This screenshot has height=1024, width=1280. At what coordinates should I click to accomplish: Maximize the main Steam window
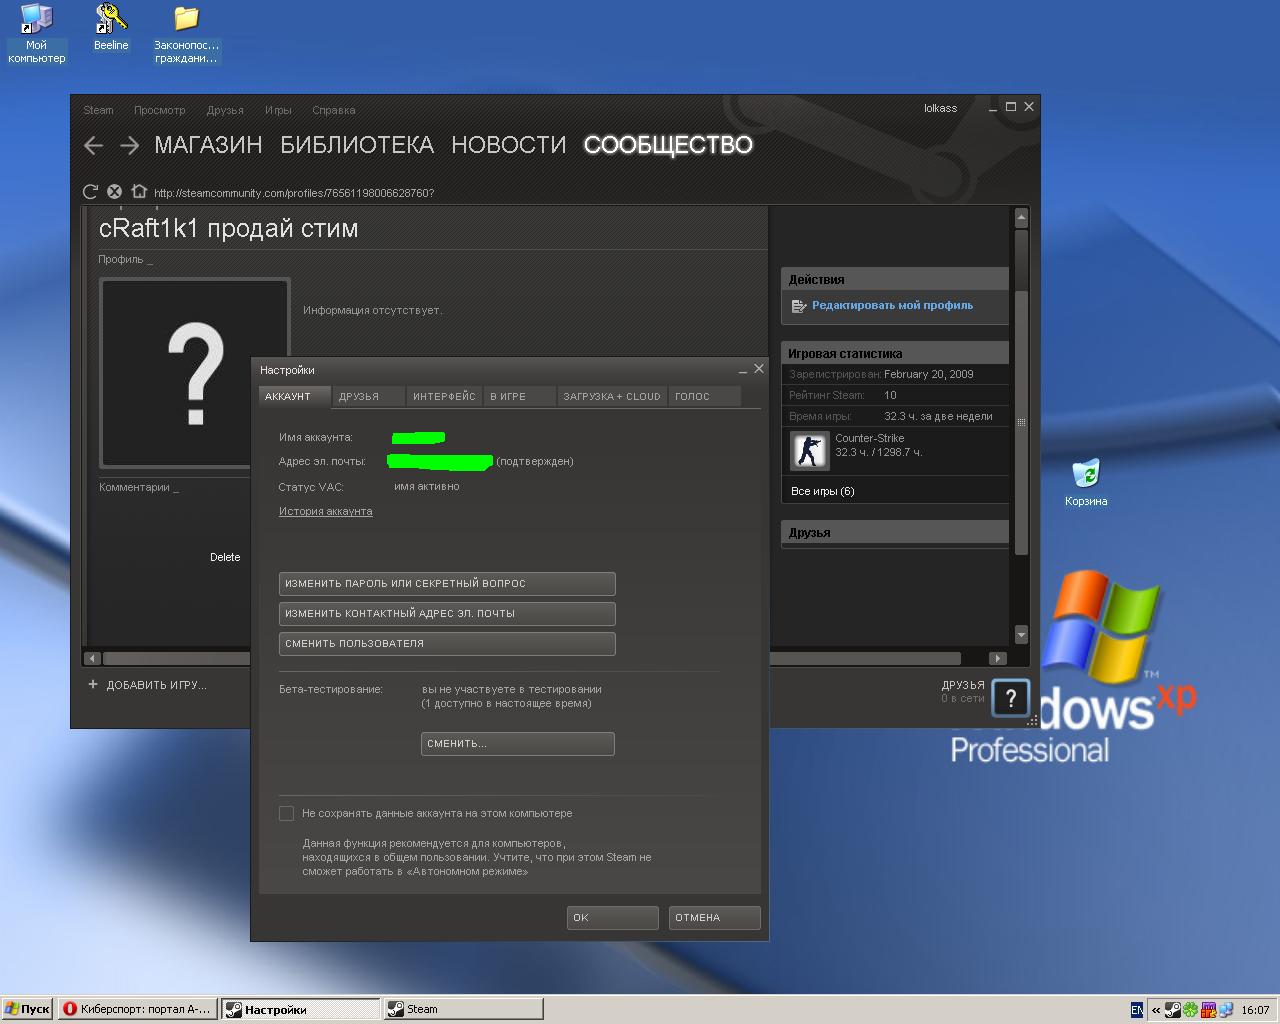(1011, 107)
